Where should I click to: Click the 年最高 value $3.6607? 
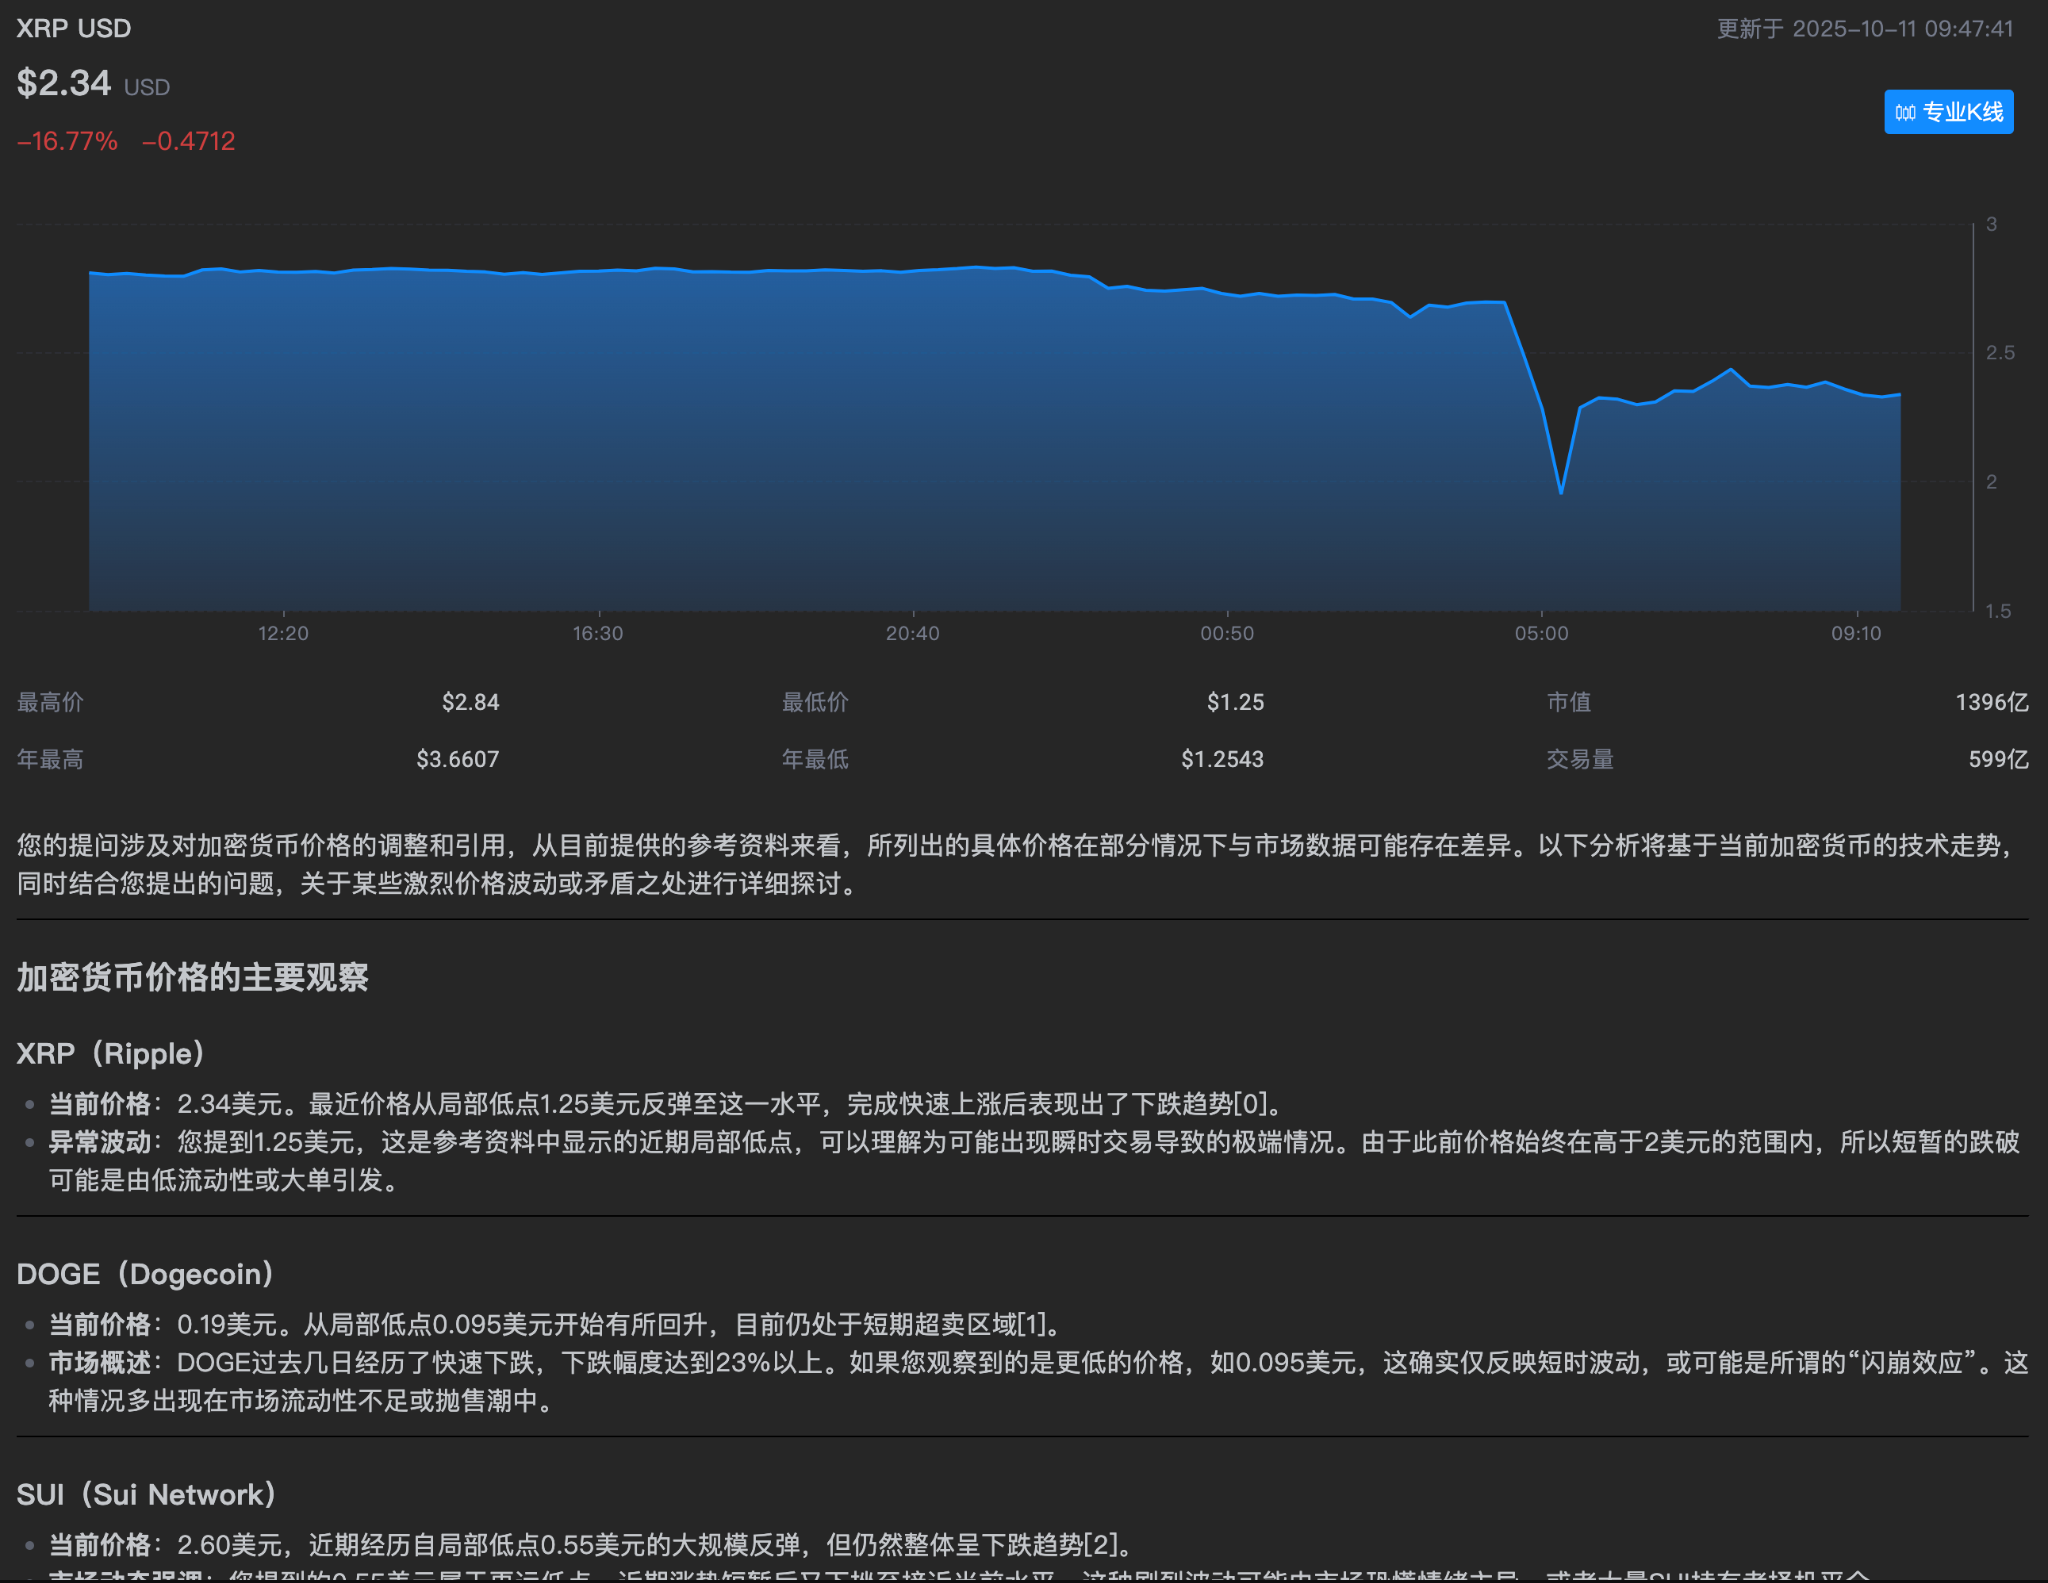click(x=457, y=759)
